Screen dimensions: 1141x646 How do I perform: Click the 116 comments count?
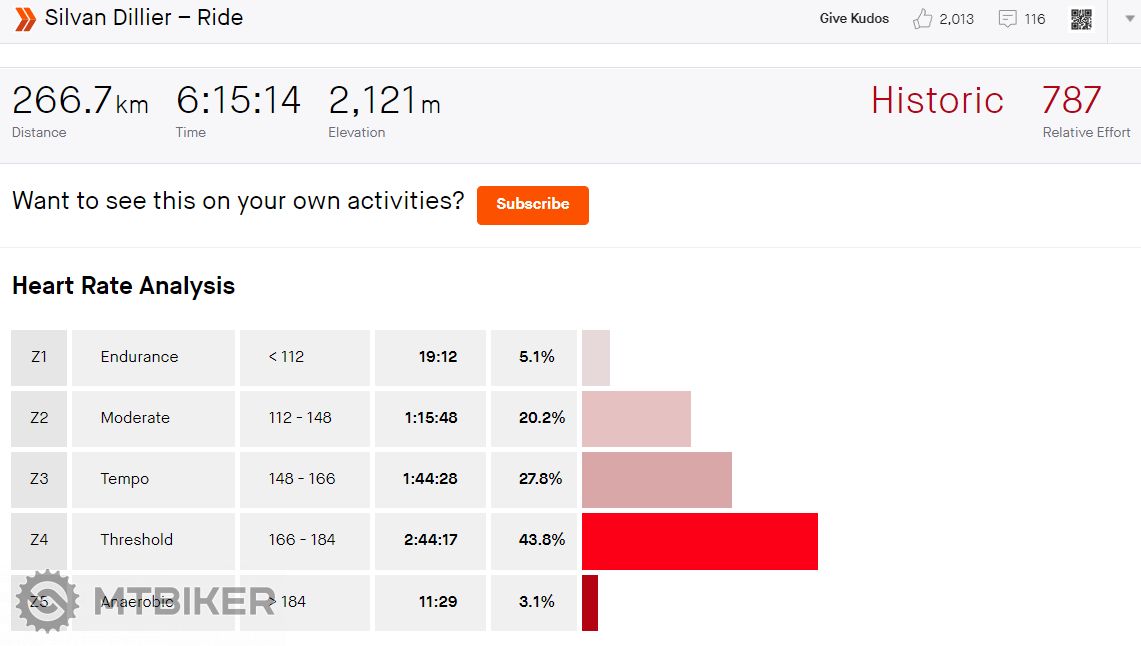pyautogui.click(x=1034, y=19)
